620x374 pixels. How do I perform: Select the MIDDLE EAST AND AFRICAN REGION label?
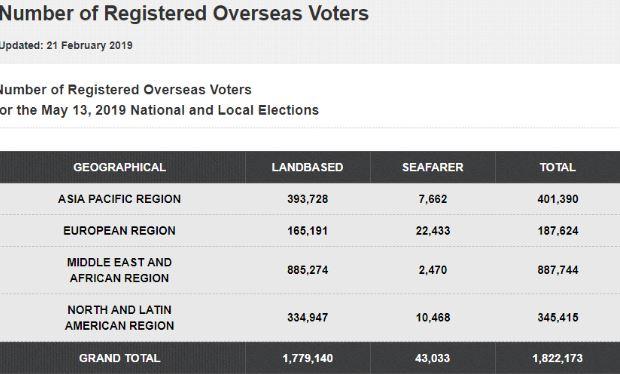pos(119,270)
